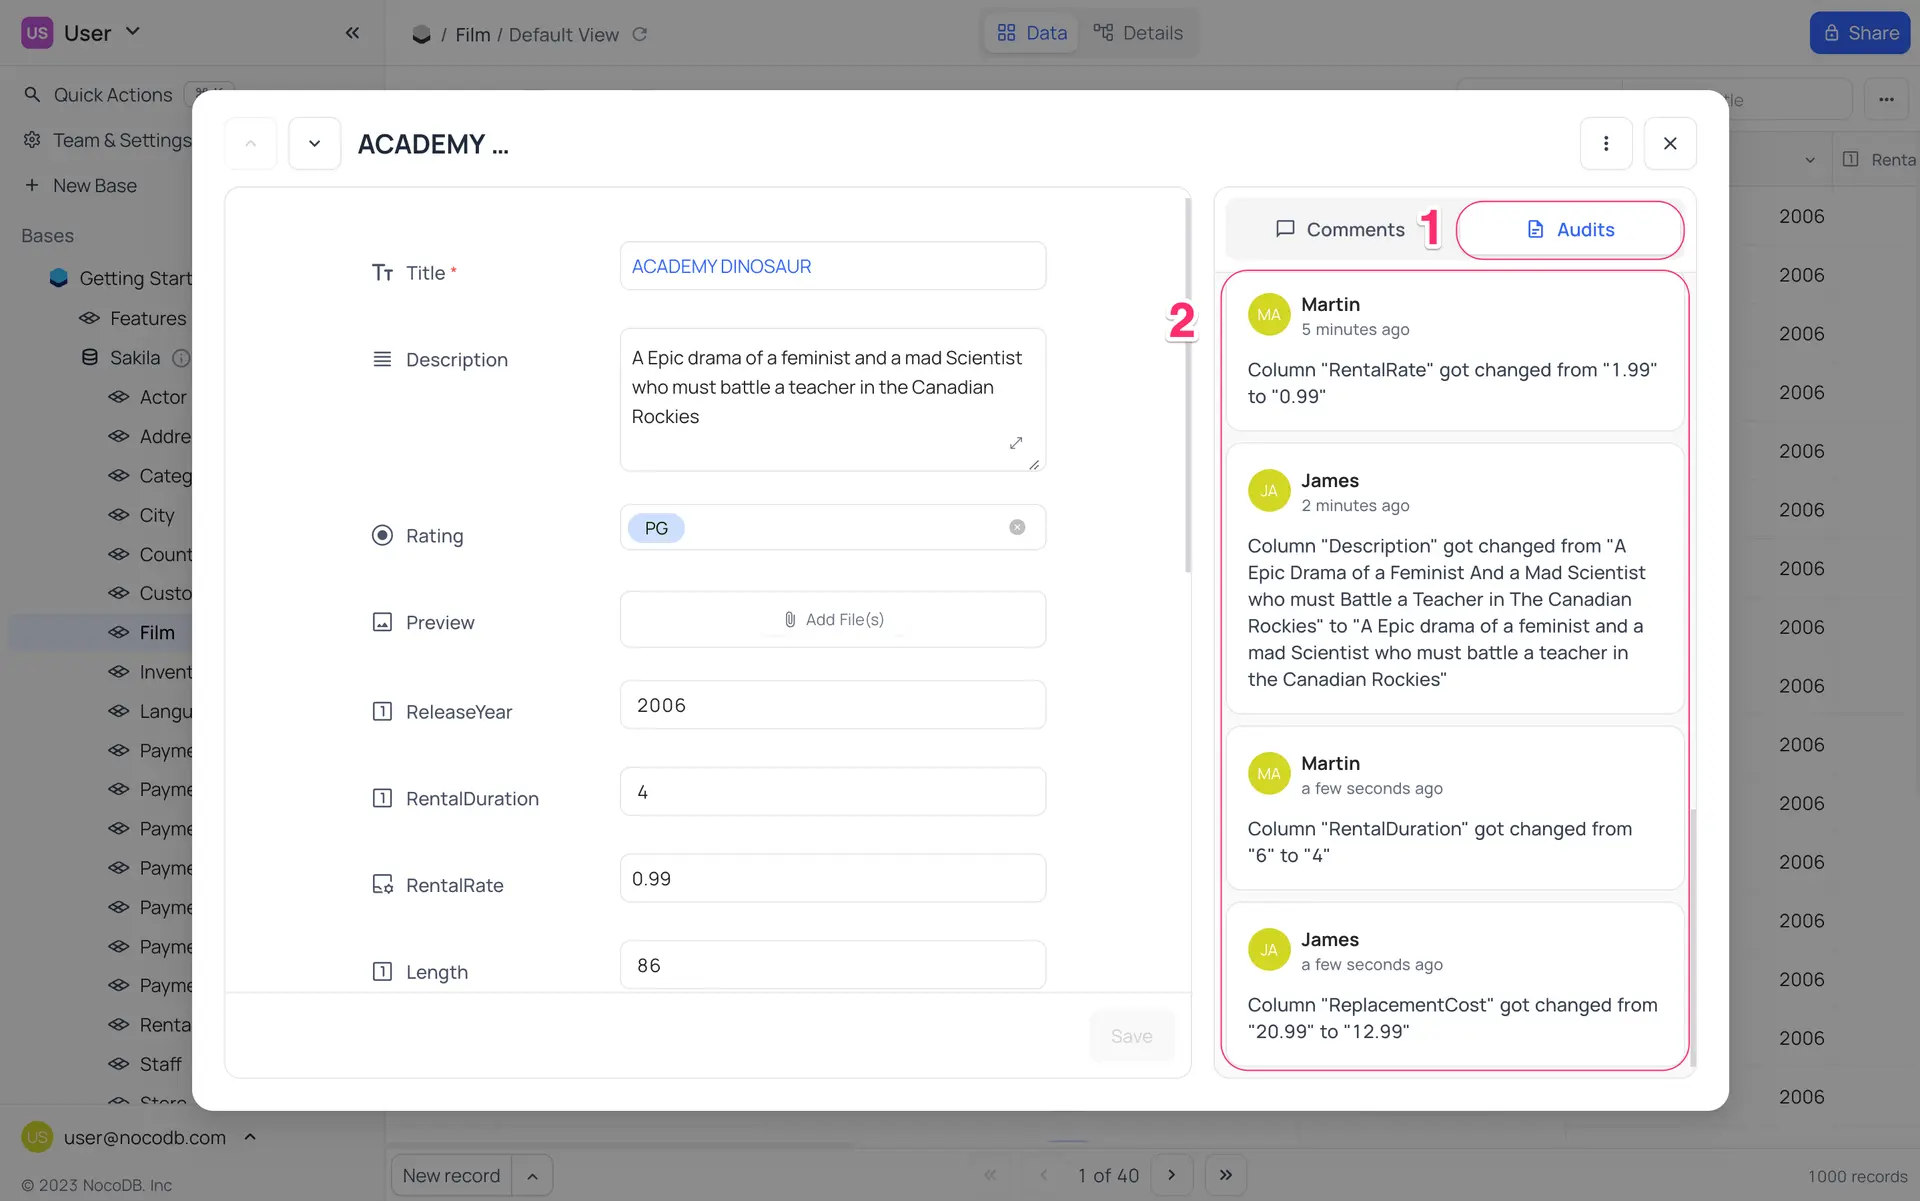
Task: Click the Share button
Action: 1860,33
